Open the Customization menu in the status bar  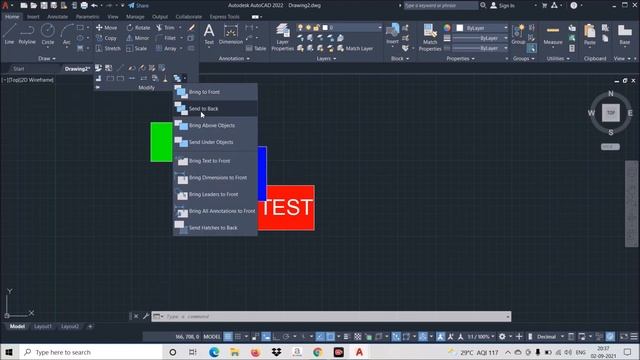pyautogui.click(x=634, y=337)
